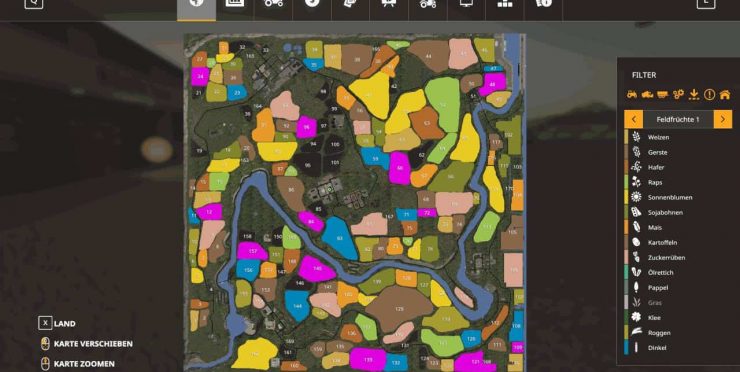Screen dimensions: 740x372
Task: Toggle the production gears filter icon
Action: [678, 94]
